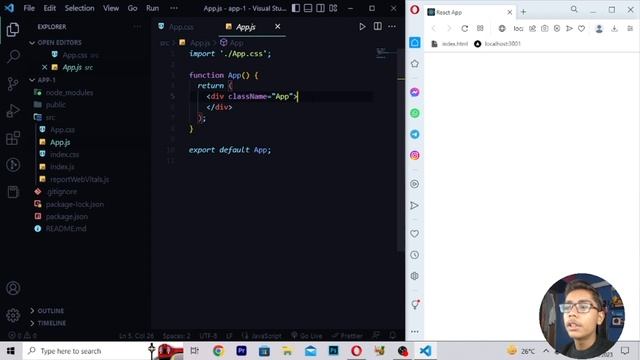Open editor More Actions ellipsis
Viewport: 640px width, 360px height.
pos(392,27)
